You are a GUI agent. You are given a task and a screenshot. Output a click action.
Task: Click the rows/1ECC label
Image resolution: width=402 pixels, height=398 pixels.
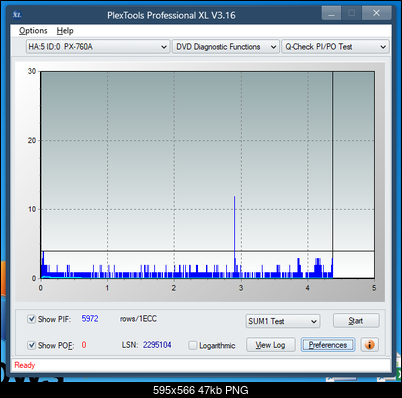(138, 319)
